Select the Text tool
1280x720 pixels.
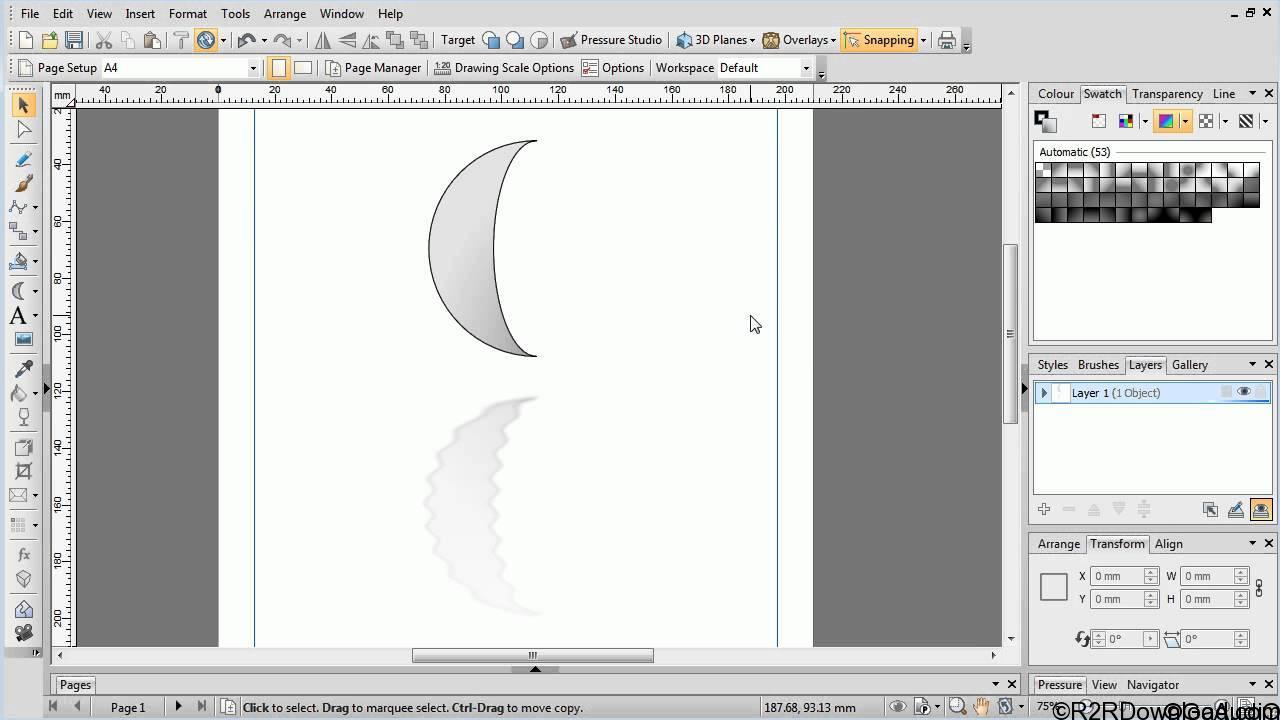23,315
